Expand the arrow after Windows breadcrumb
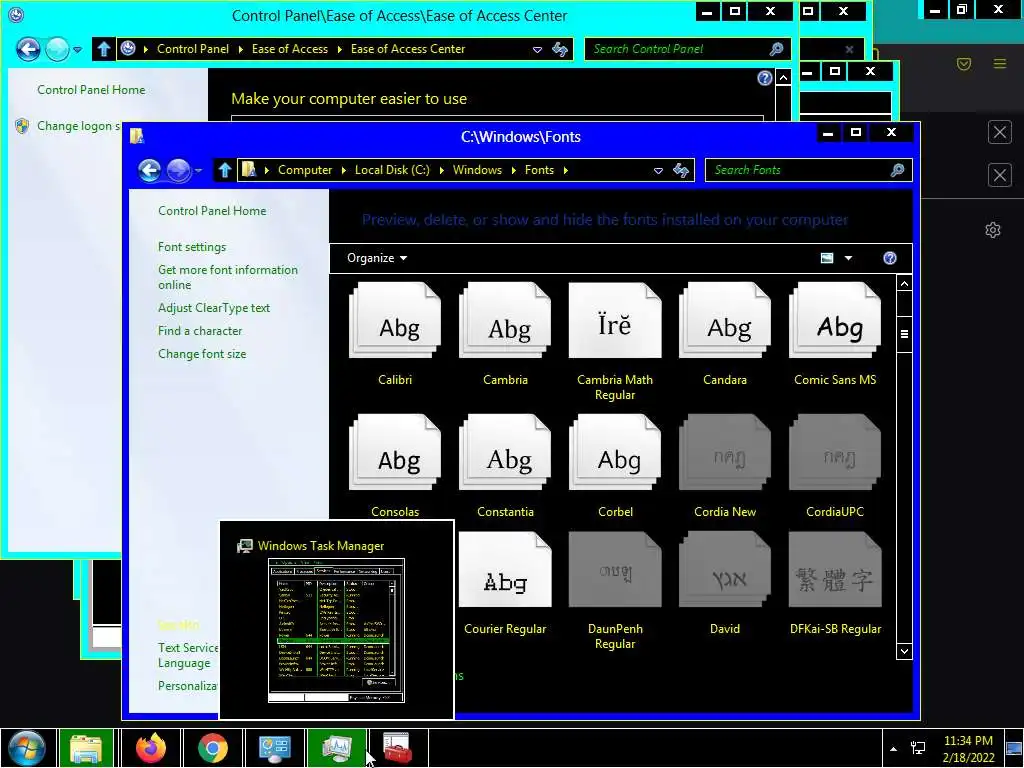1024x768 pixels. (513, 170)
